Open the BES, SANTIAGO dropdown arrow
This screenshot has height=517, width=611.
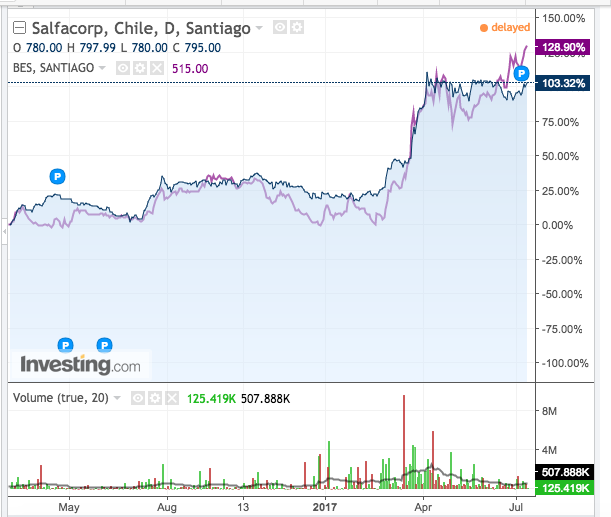pos(102,68)
